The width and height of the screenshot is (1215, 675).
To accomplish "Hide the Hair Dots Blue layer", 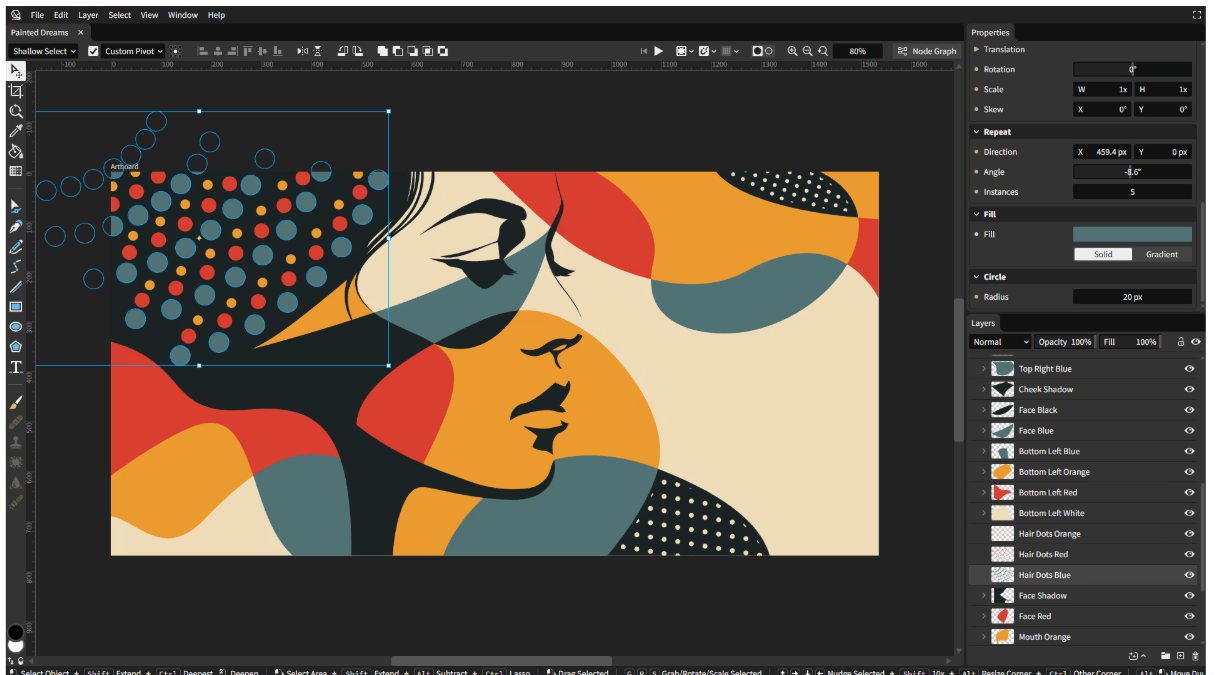I will (1190, 575).
